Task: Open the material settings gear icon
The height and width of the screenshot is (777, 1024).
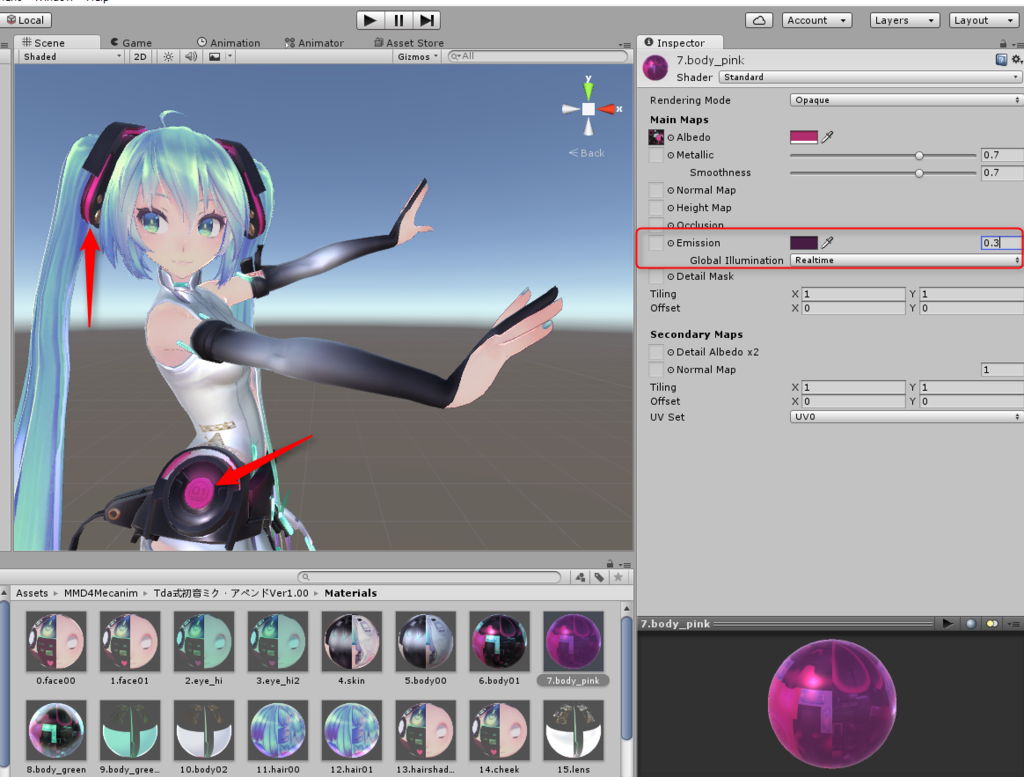Action: (x=1017, y=59)
